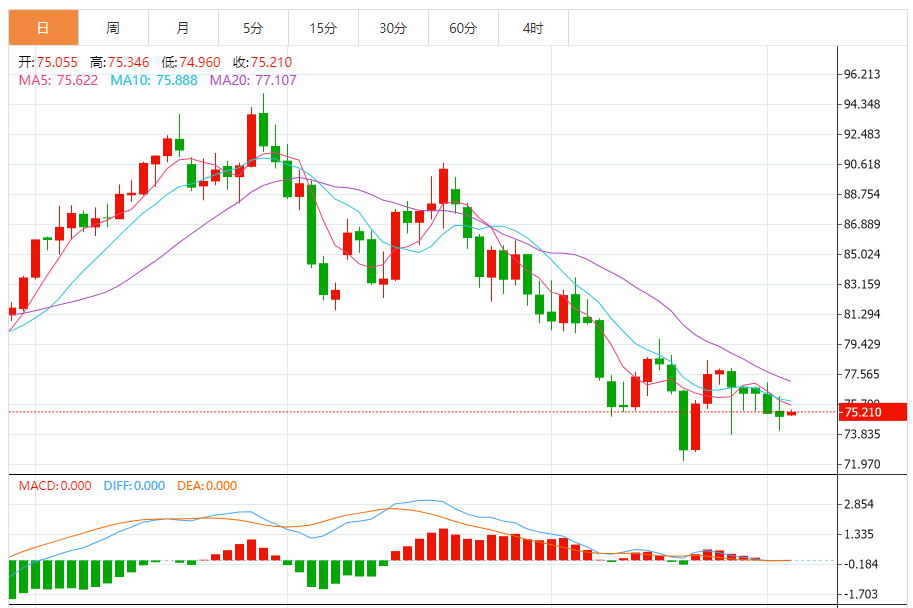Click the DEA:0.000 indicator label
This screenshot has height=608, width=913.
pos(207,486)
